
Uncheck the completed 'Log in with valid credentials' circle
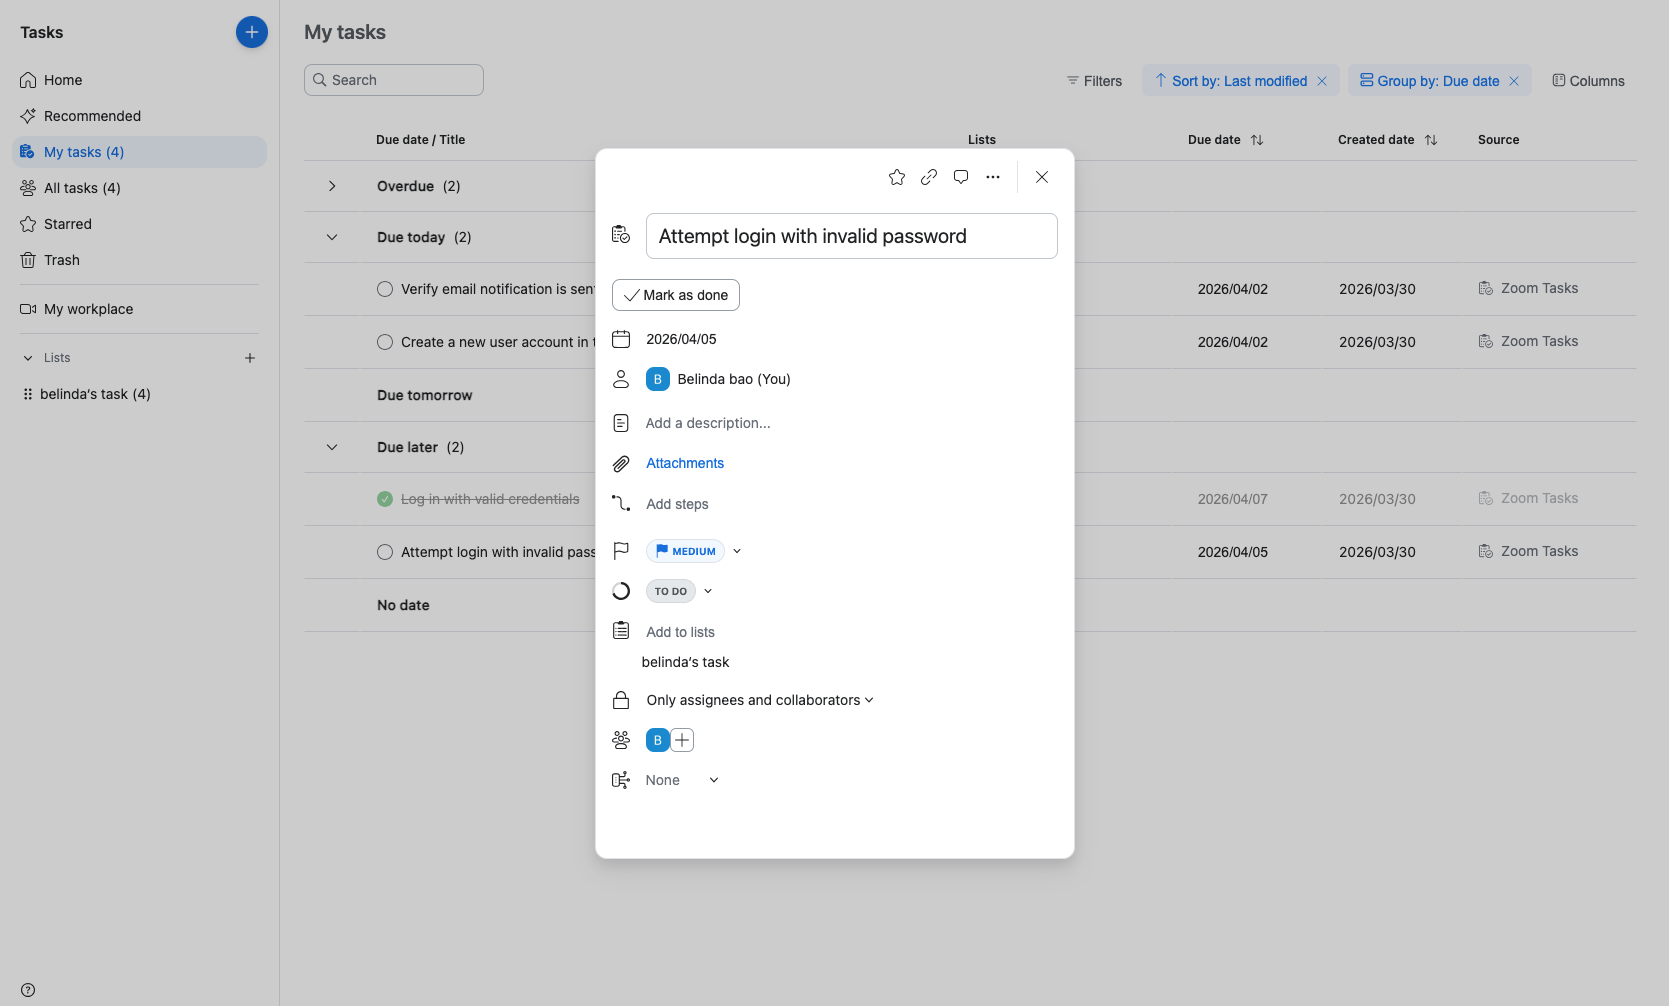click(385, 499)
